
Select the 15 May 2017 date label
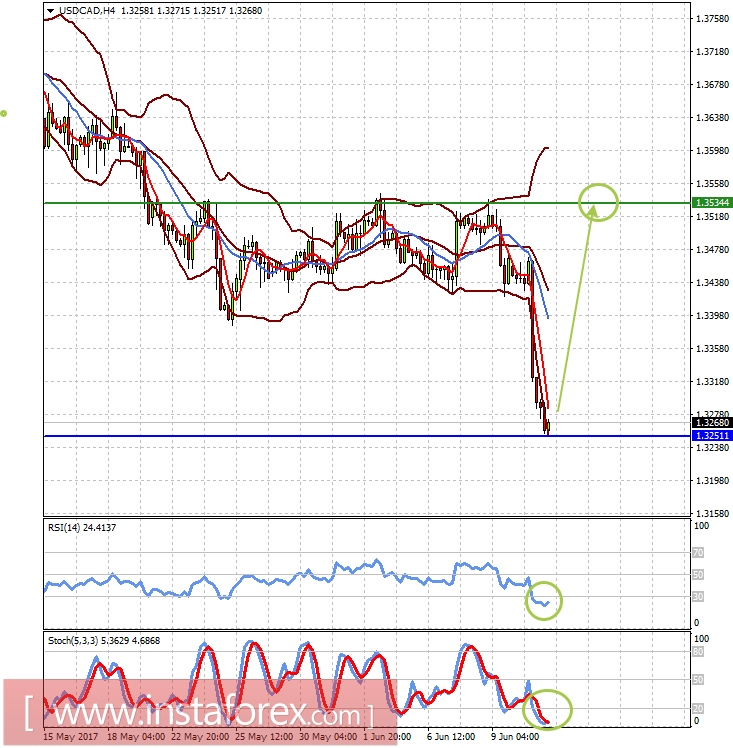71,737
